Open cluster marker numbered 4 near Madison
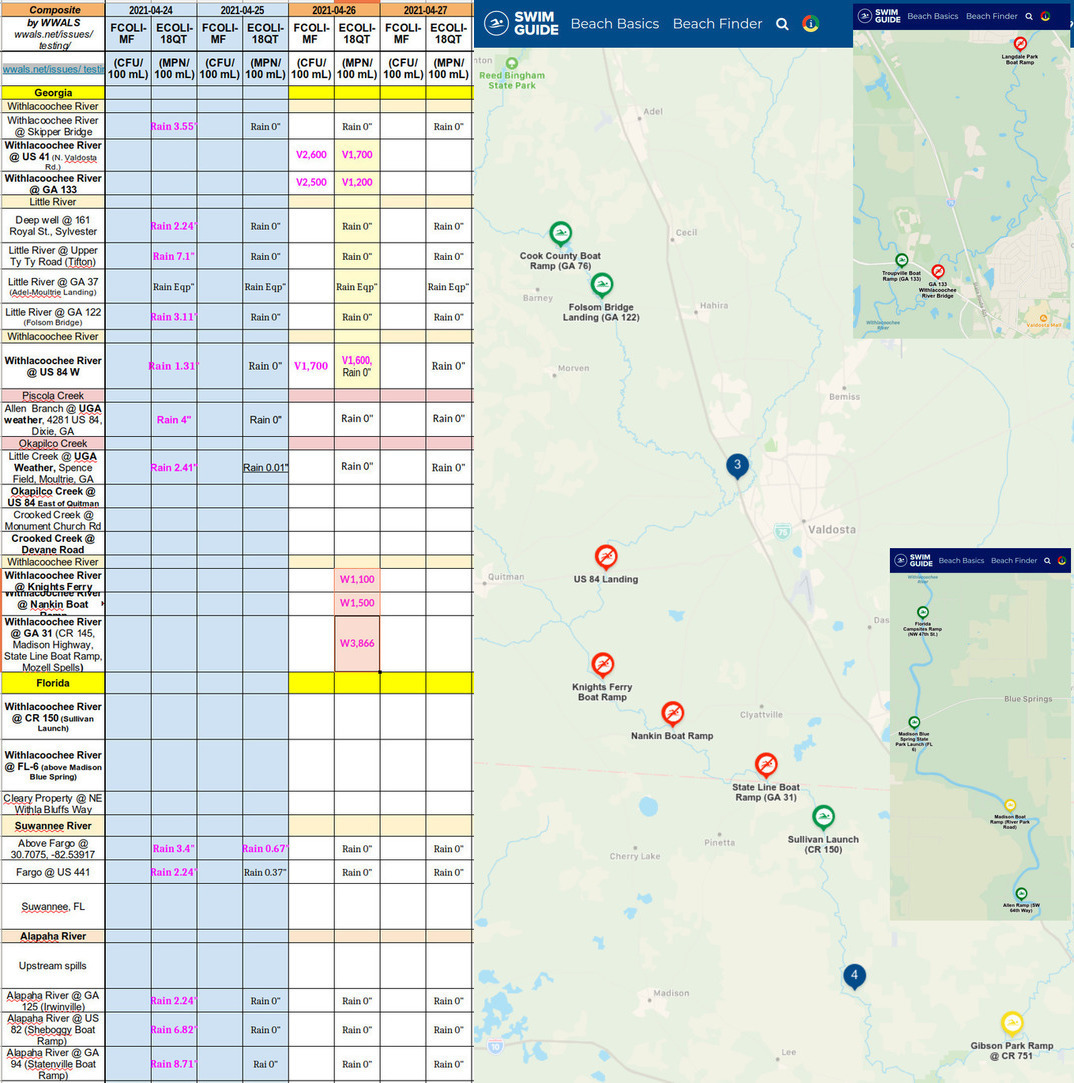Image resolution: width=1074 pixels, height=1083 pixels. 854,977
